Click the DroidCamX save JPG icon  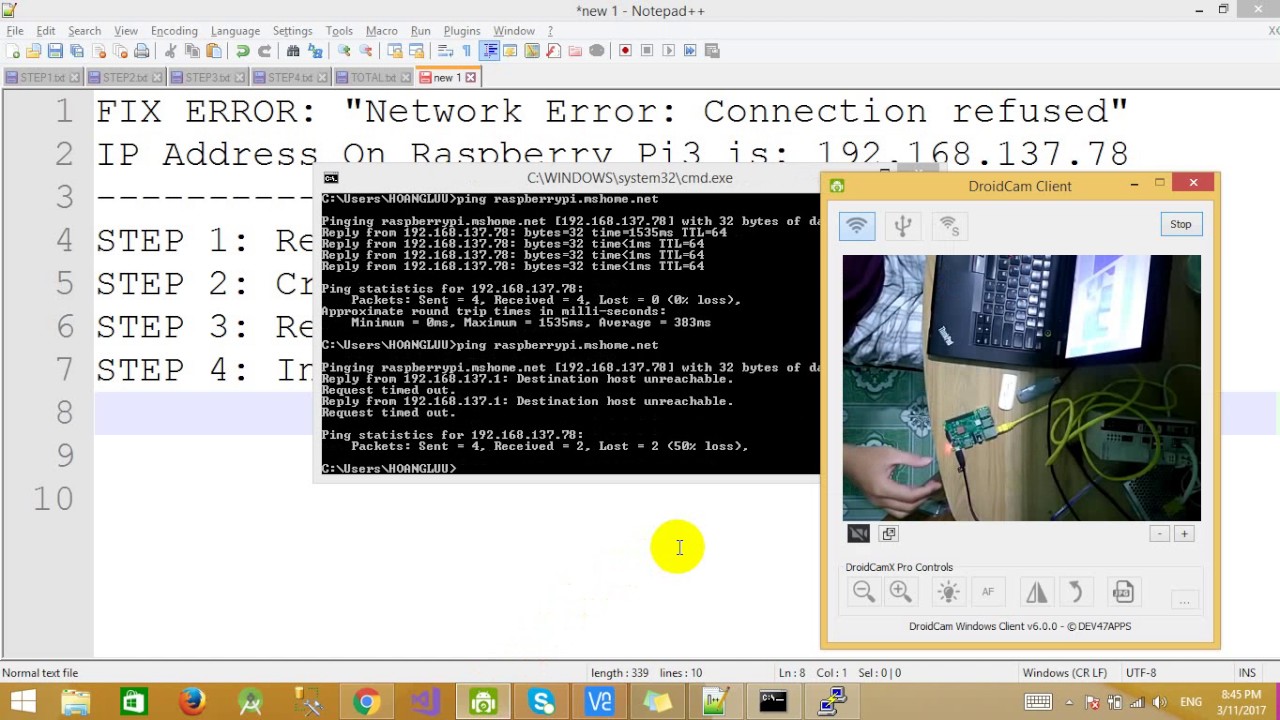click(x=1123, y=592)
